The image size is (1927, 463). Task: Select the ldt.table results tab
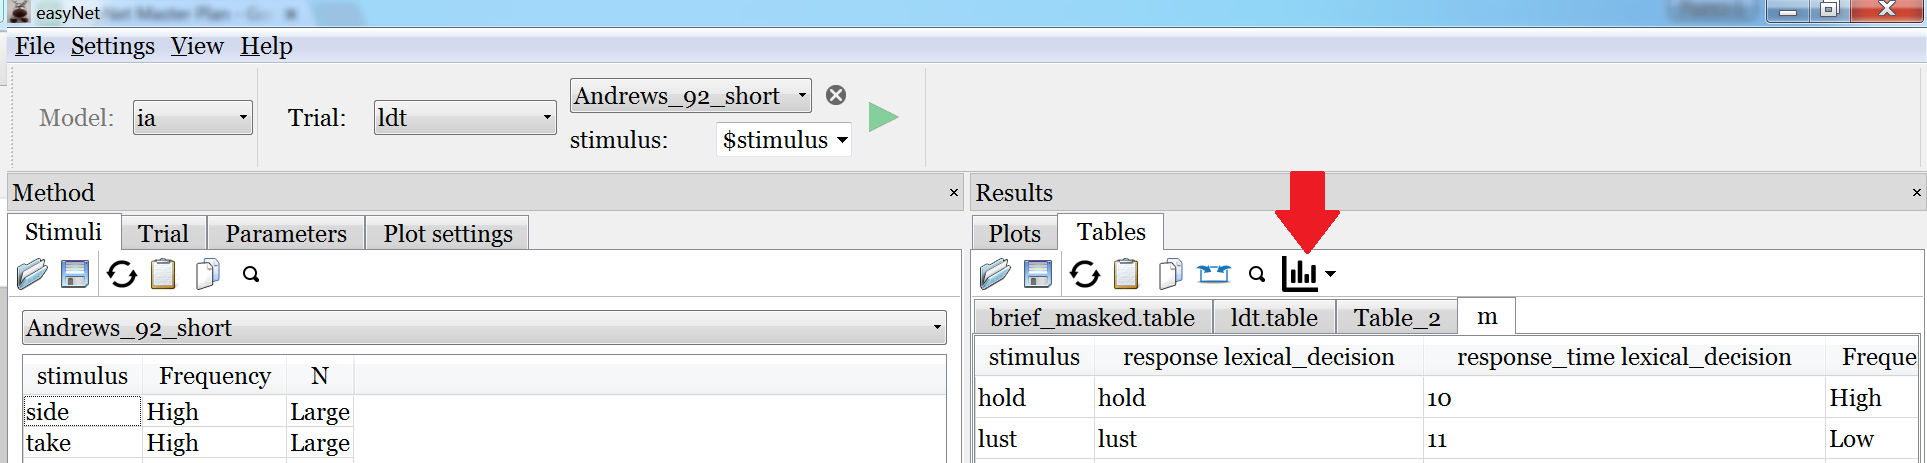pyautogui.click(x=1273, y=318)
